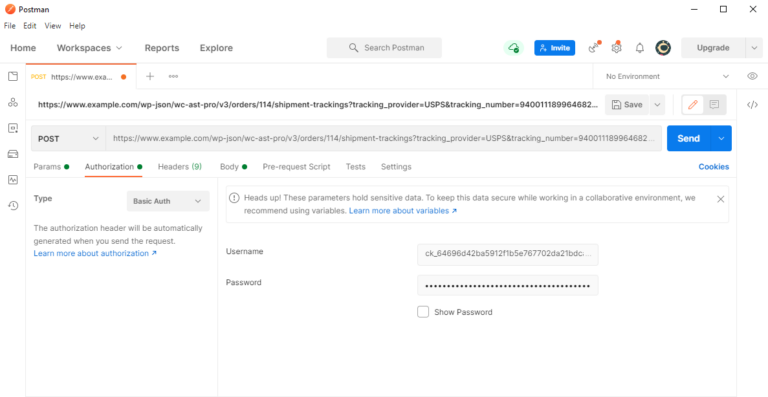Switch to the Tests tab

click(x=356, y=166)
